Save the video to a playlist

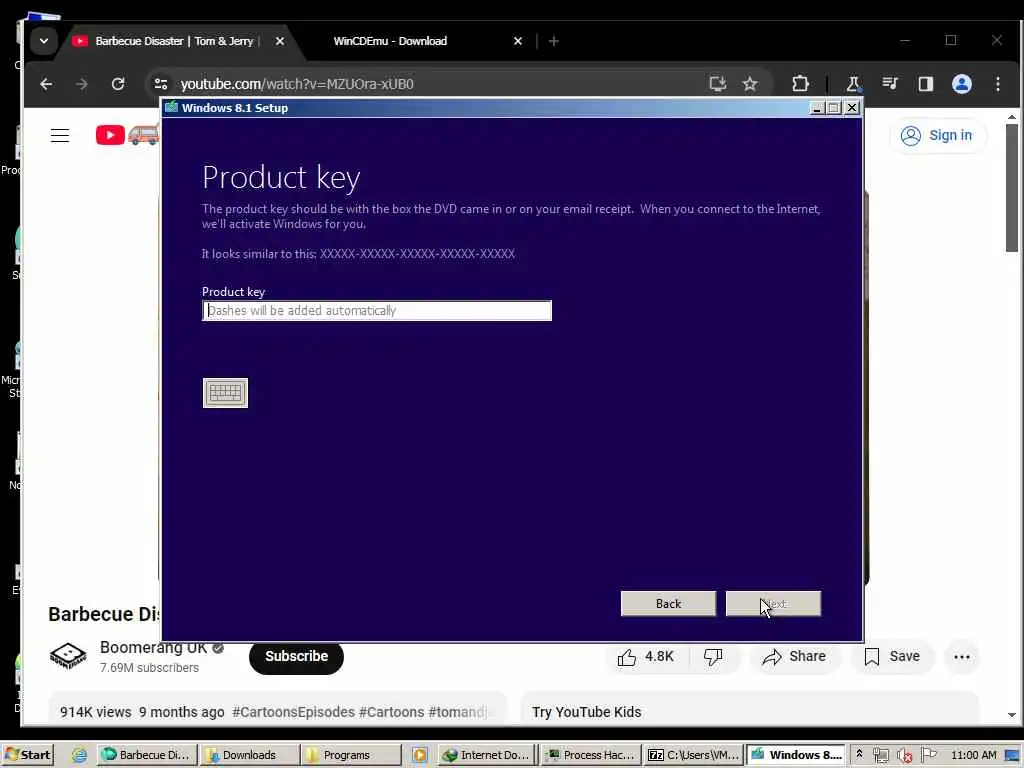[x=891, y=656]
